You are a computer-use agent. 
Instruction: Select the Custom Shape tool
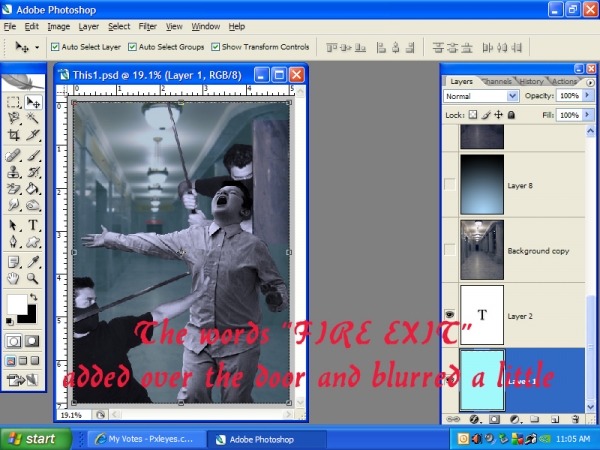[33, 241]
